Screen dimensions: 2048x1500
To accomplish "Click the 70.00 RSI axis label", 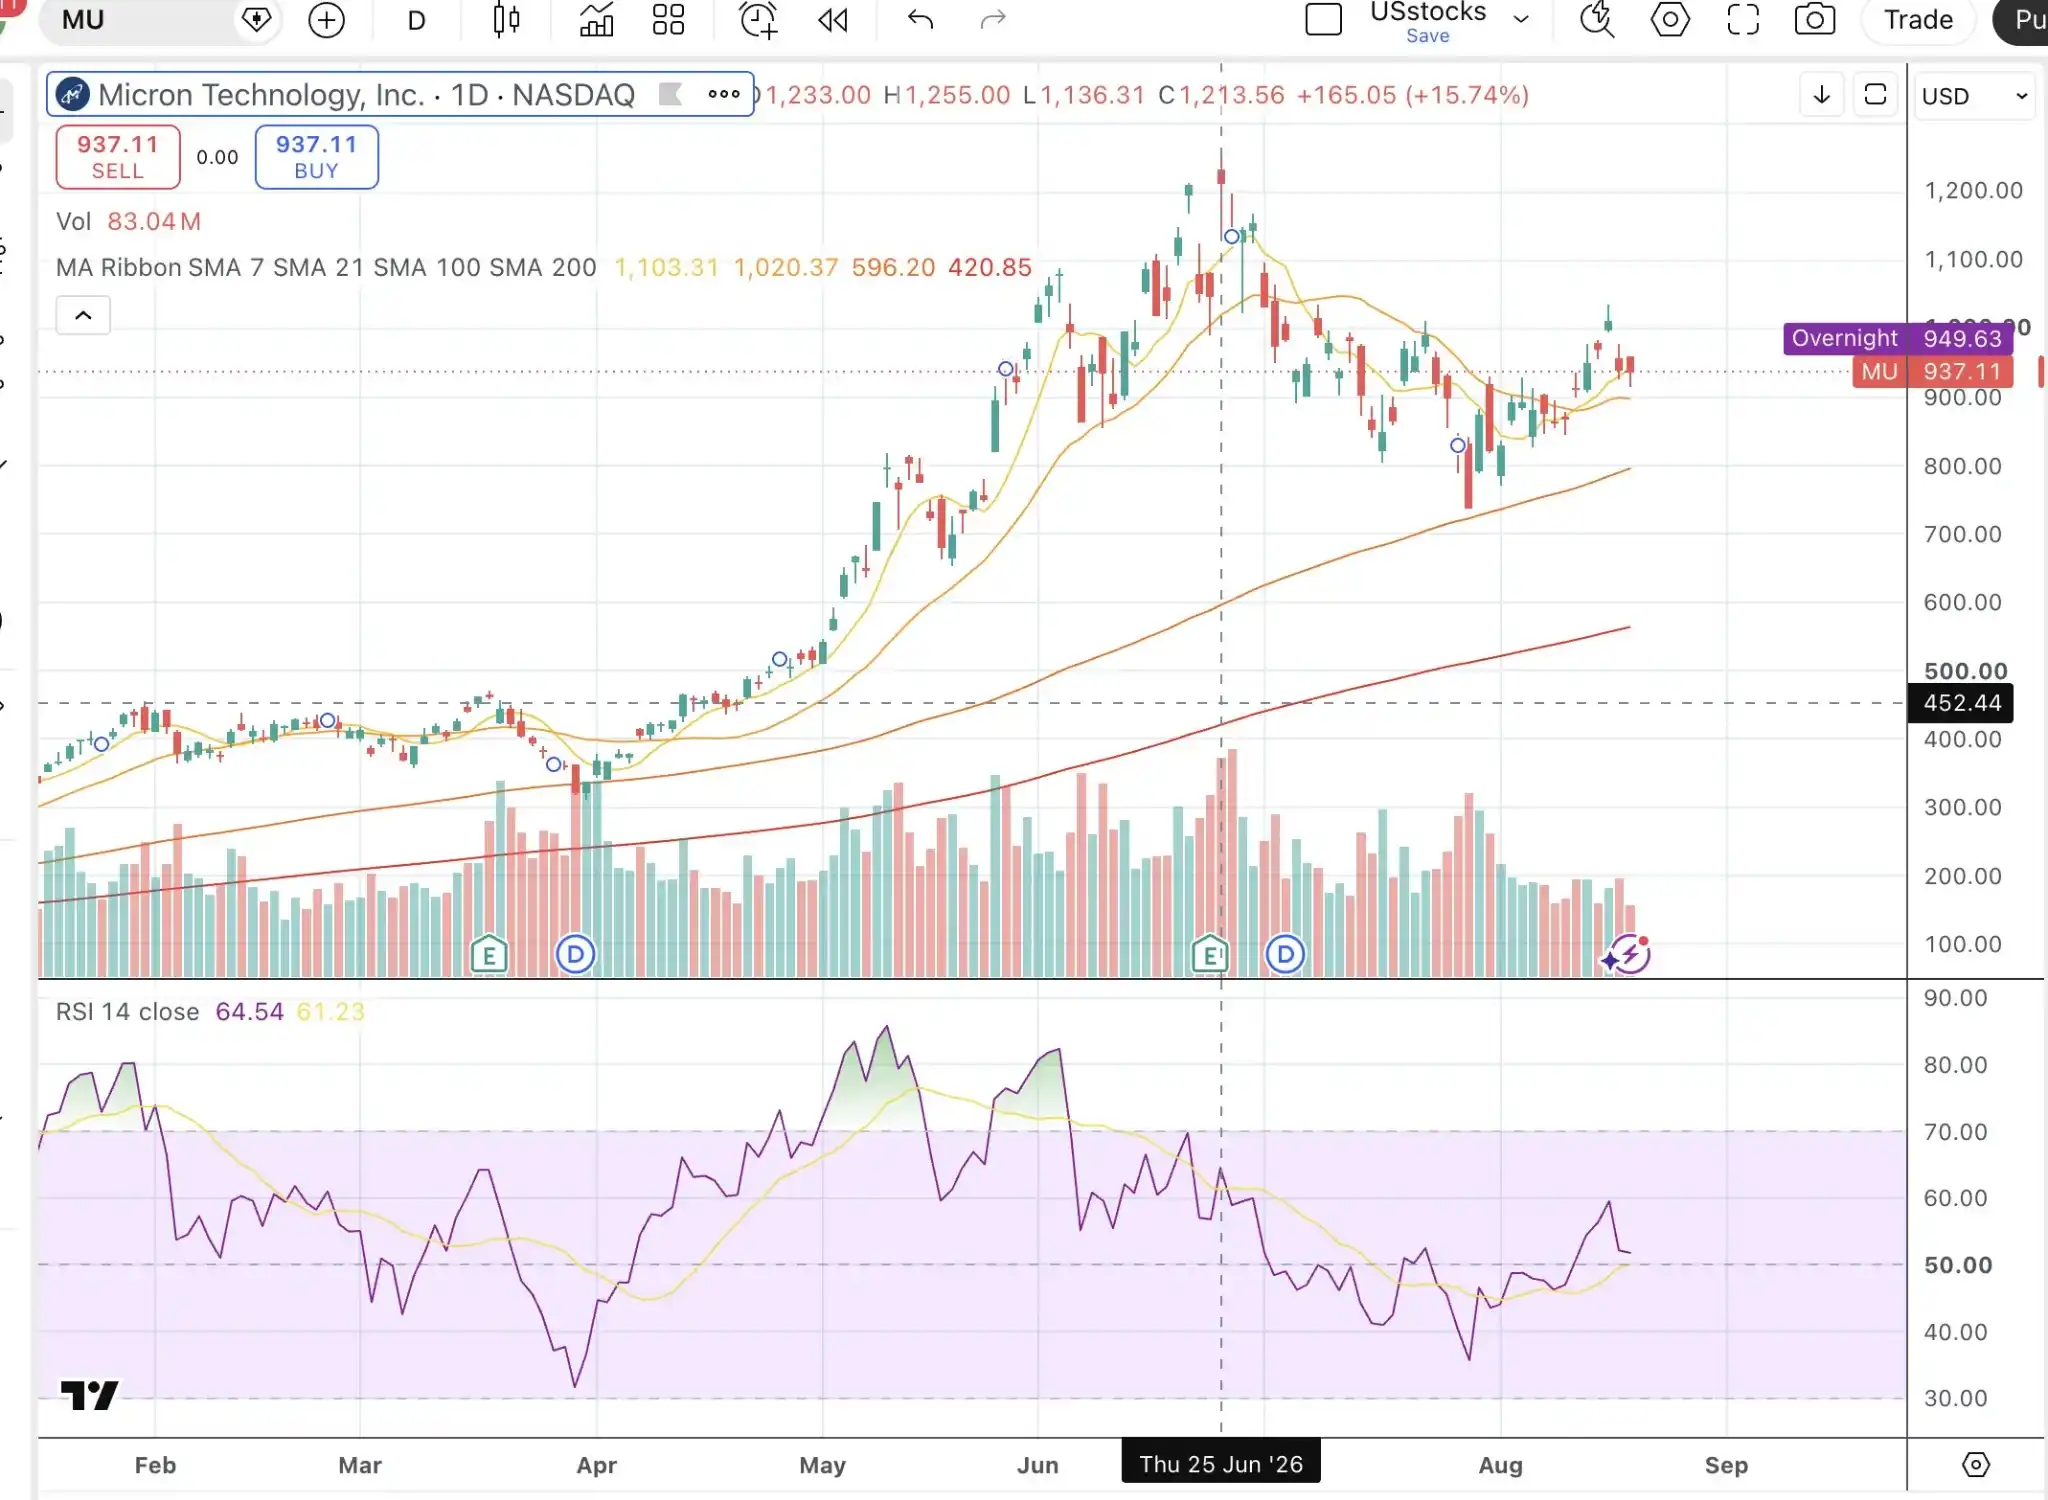I will [1956, 1132].
